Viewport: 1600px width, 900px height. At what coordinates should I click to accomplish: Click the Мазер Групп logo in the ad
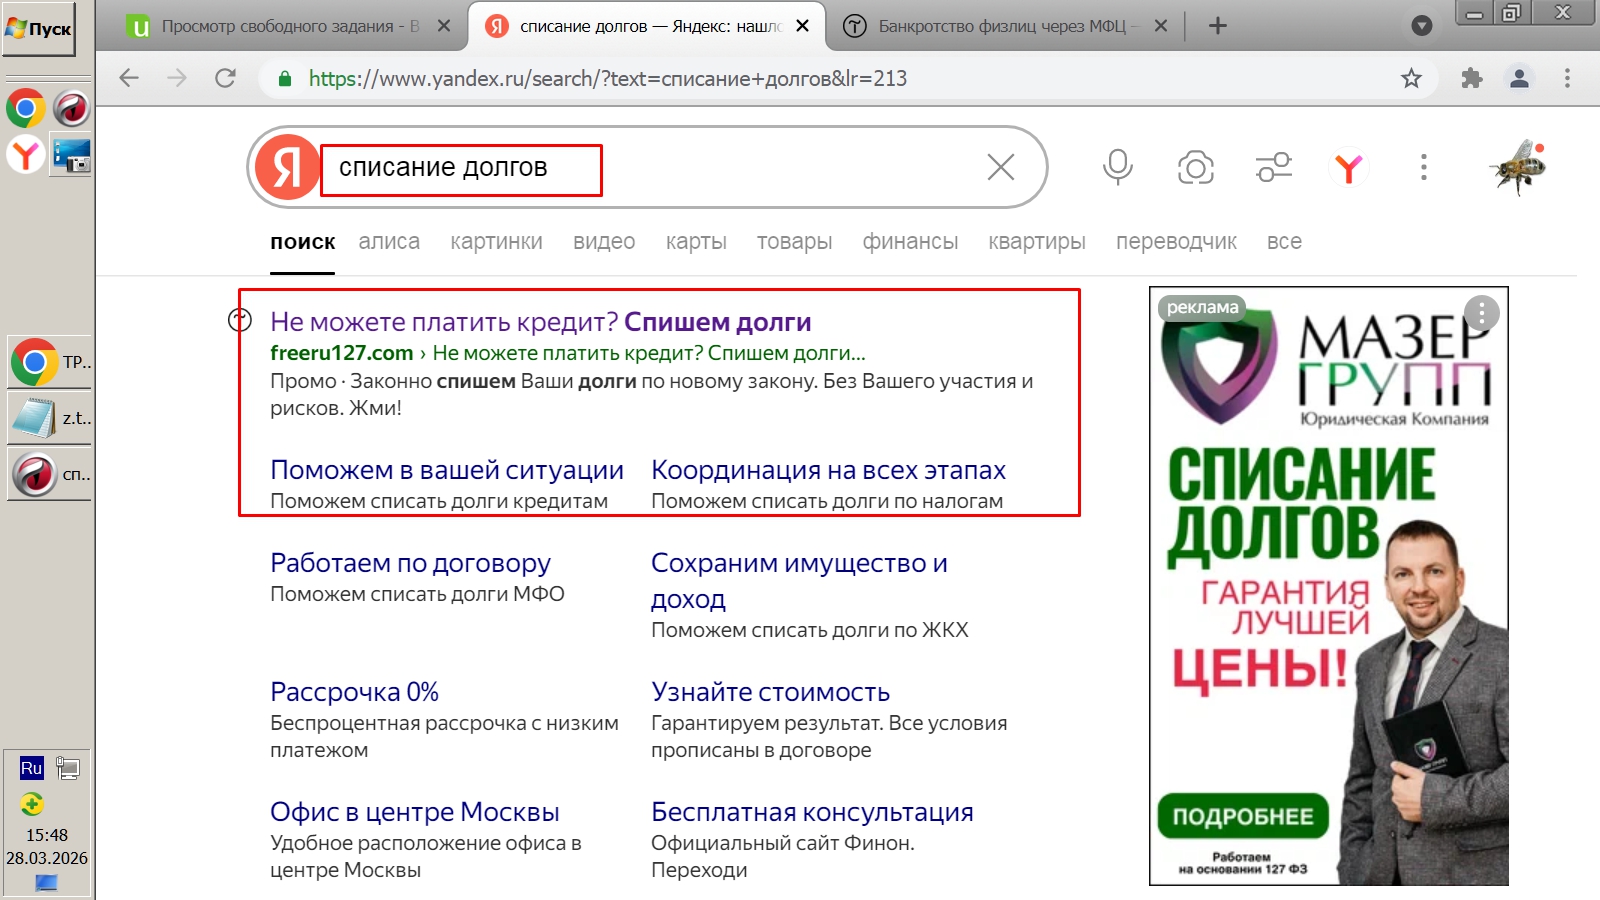tap(1328, 370)
